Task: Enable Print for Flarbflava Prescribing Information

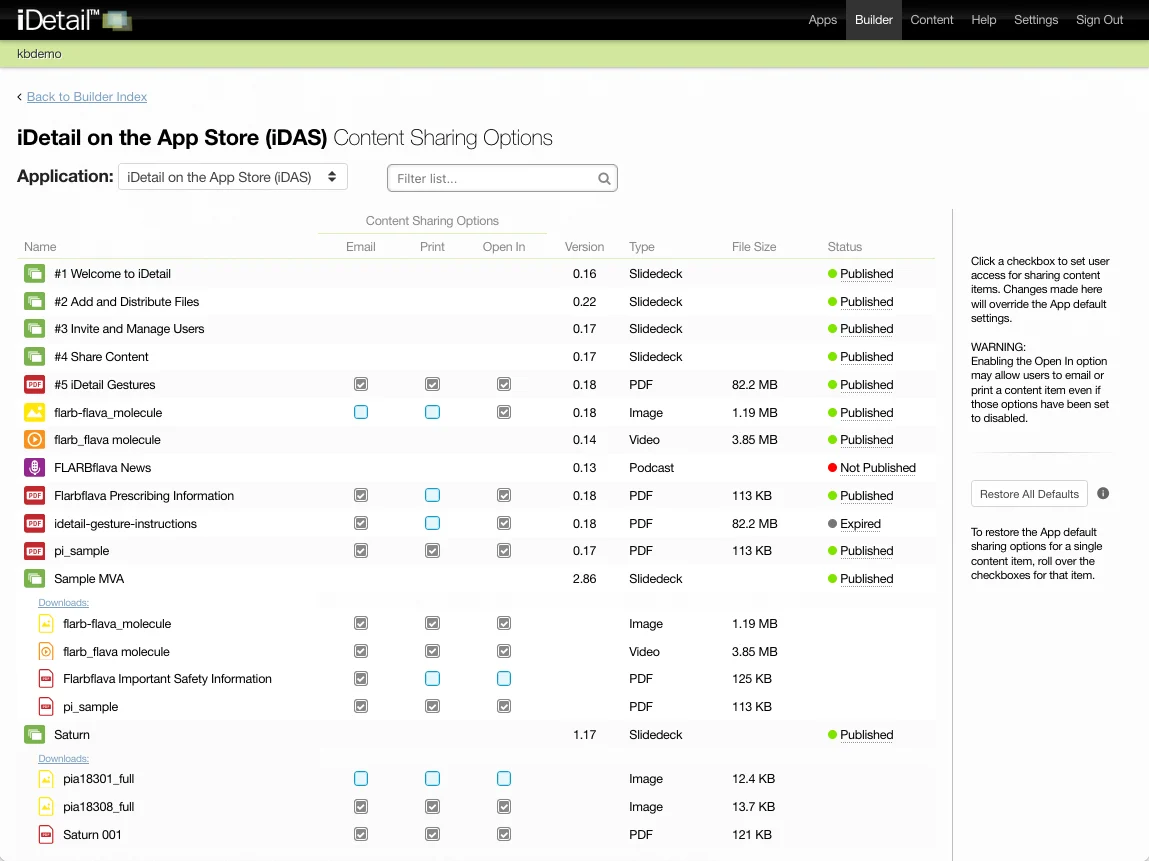Action: pyautogui.click(x=432, y=496)
